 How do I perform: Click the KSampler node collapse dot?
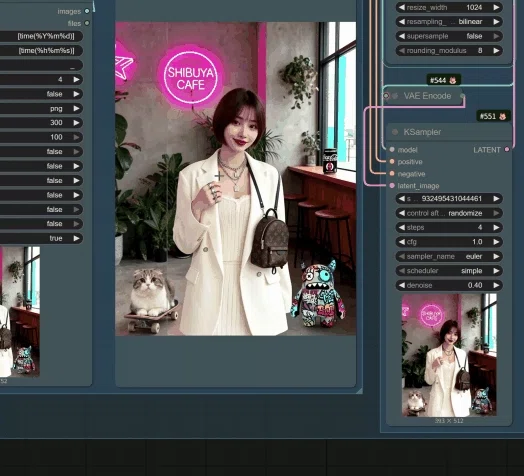tap(395, 132)
